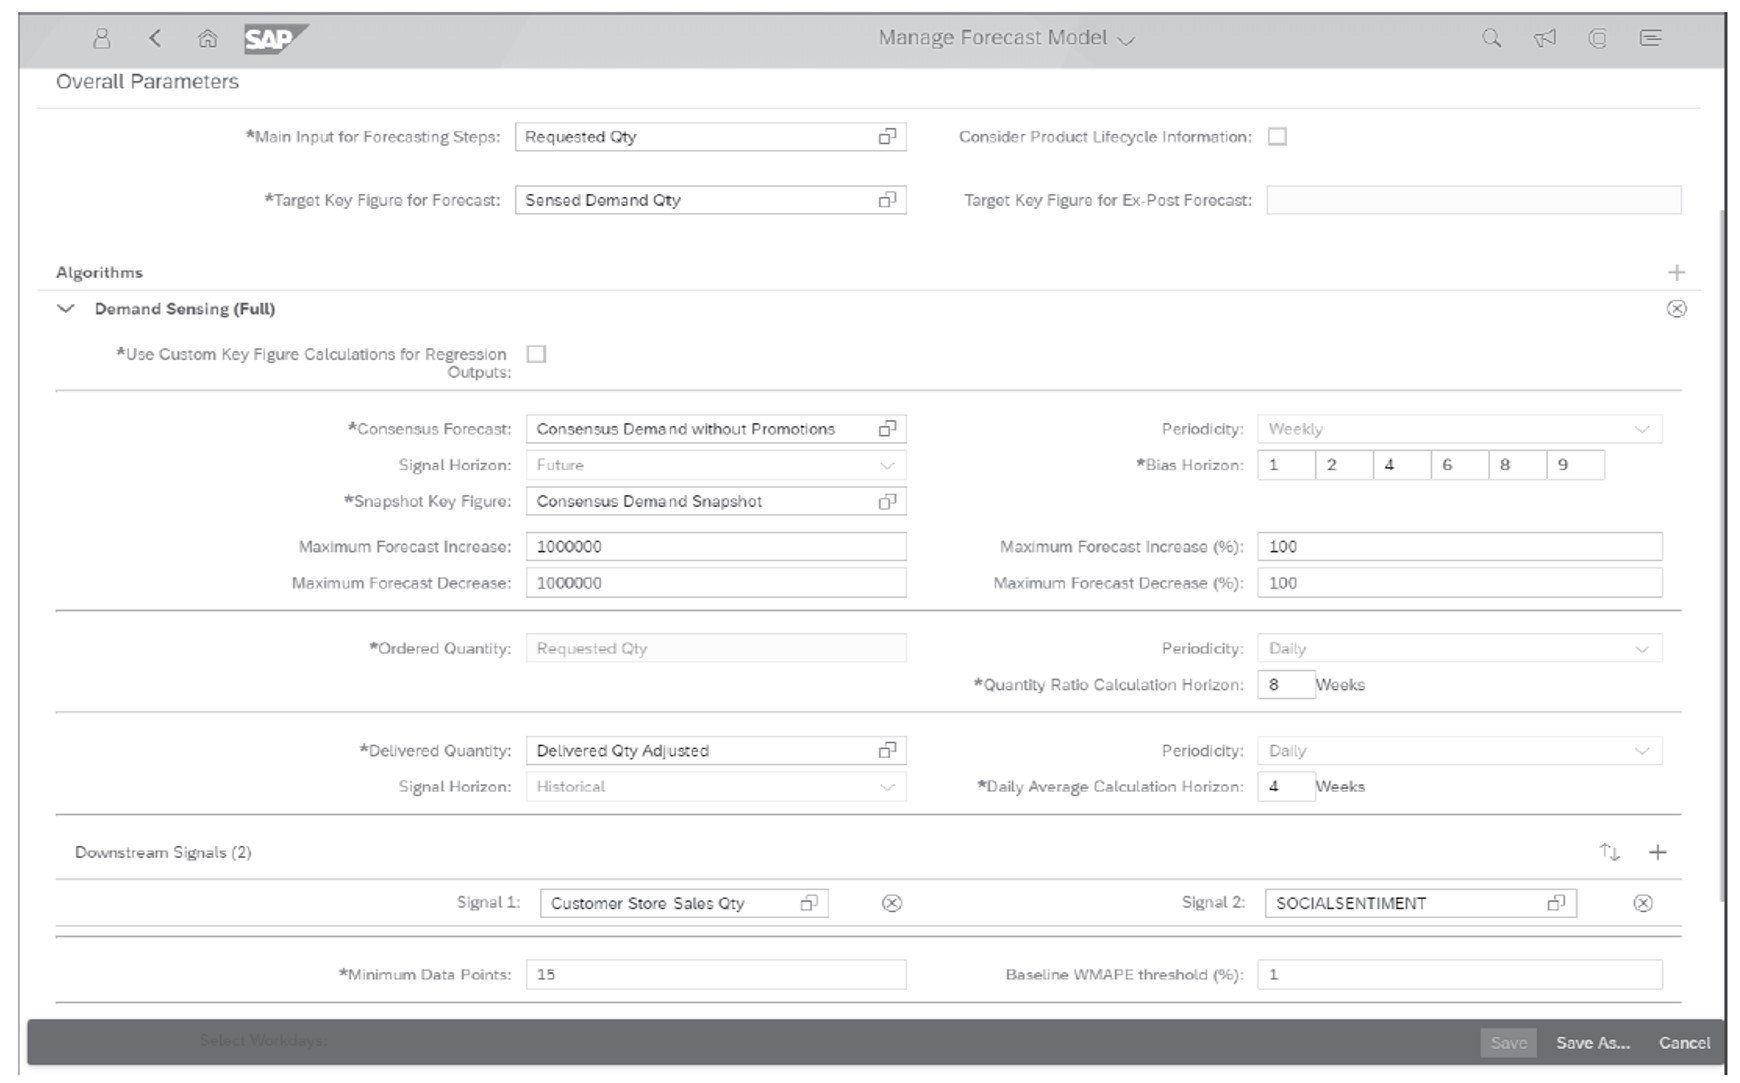Screen dimensions: 1740x1083
Task: Click the Downstream Signals (2) heading
Action: [x=163, y=852]
